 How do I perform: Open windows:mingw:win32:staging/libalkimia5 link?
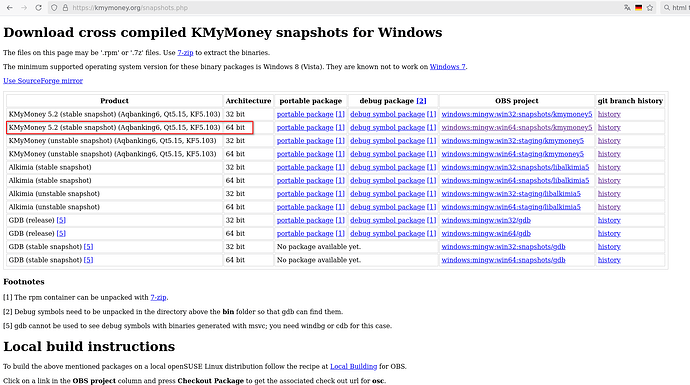pos(511,194)
